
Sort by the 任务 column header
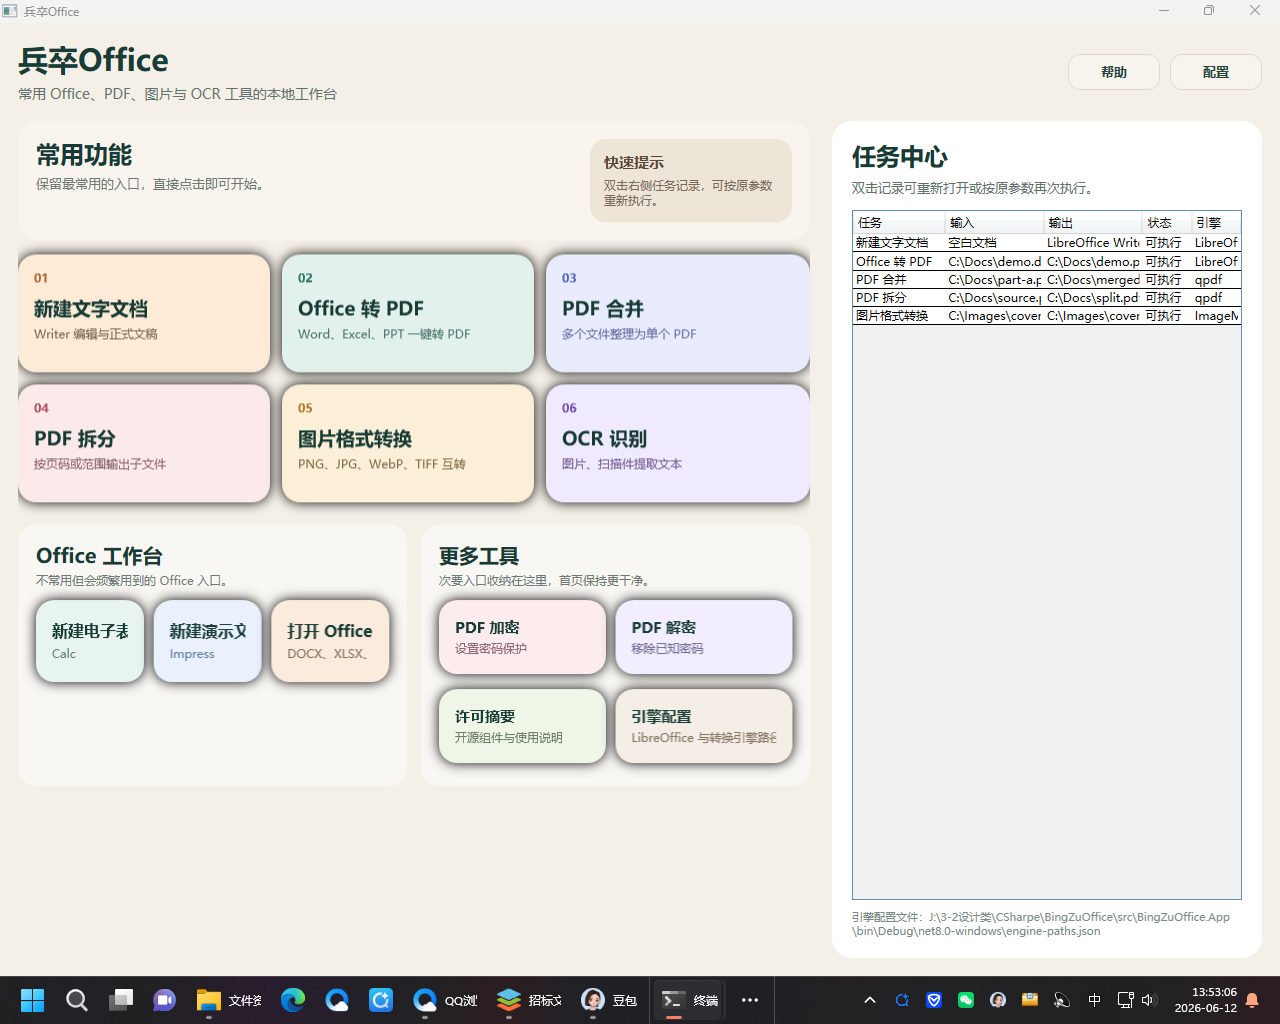[x=899, y=222]
